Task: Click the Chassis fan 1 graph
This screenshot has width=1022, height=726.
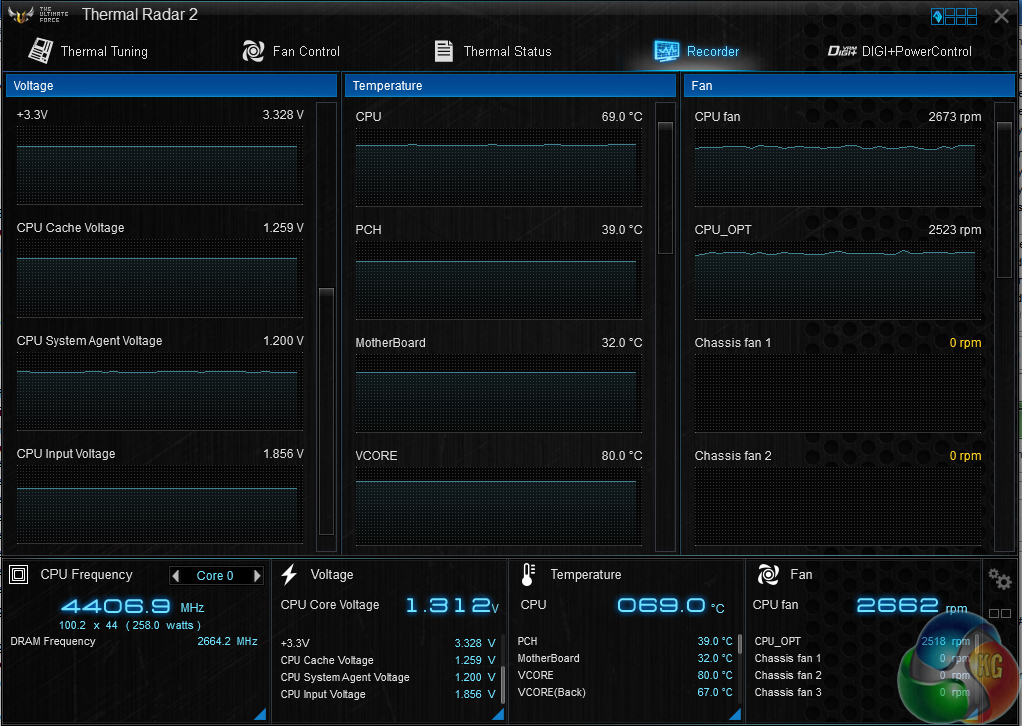Action: point(838,393)
